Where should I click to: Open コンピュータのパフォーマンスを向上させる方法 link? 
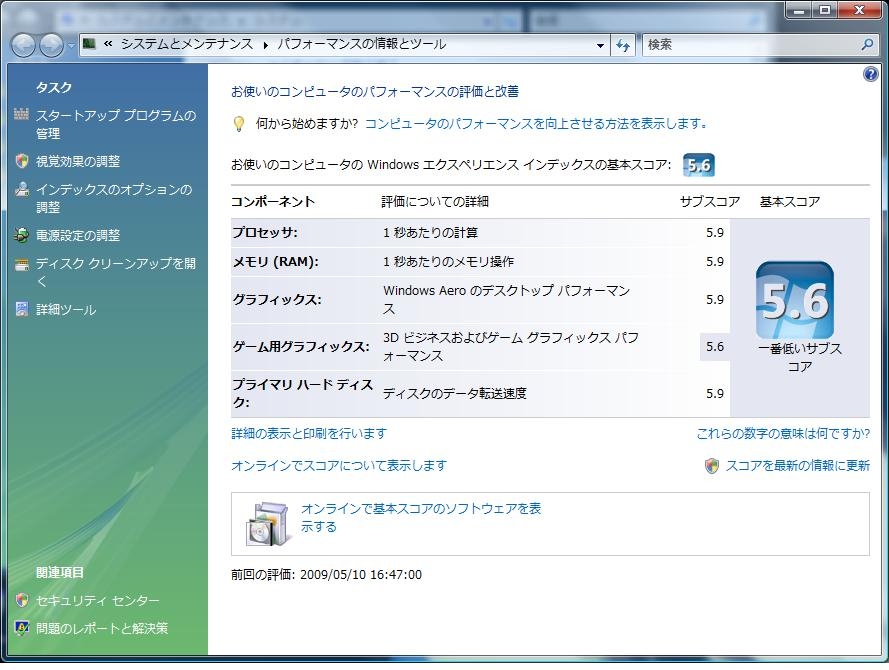pos(536,124)
